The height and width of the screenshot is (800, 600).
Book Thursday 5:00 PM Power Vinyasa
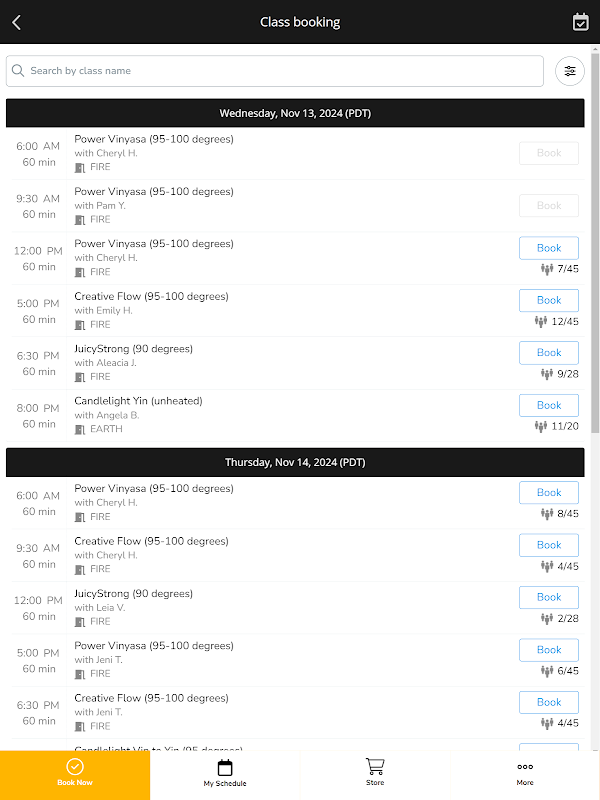tap(548, 650)
